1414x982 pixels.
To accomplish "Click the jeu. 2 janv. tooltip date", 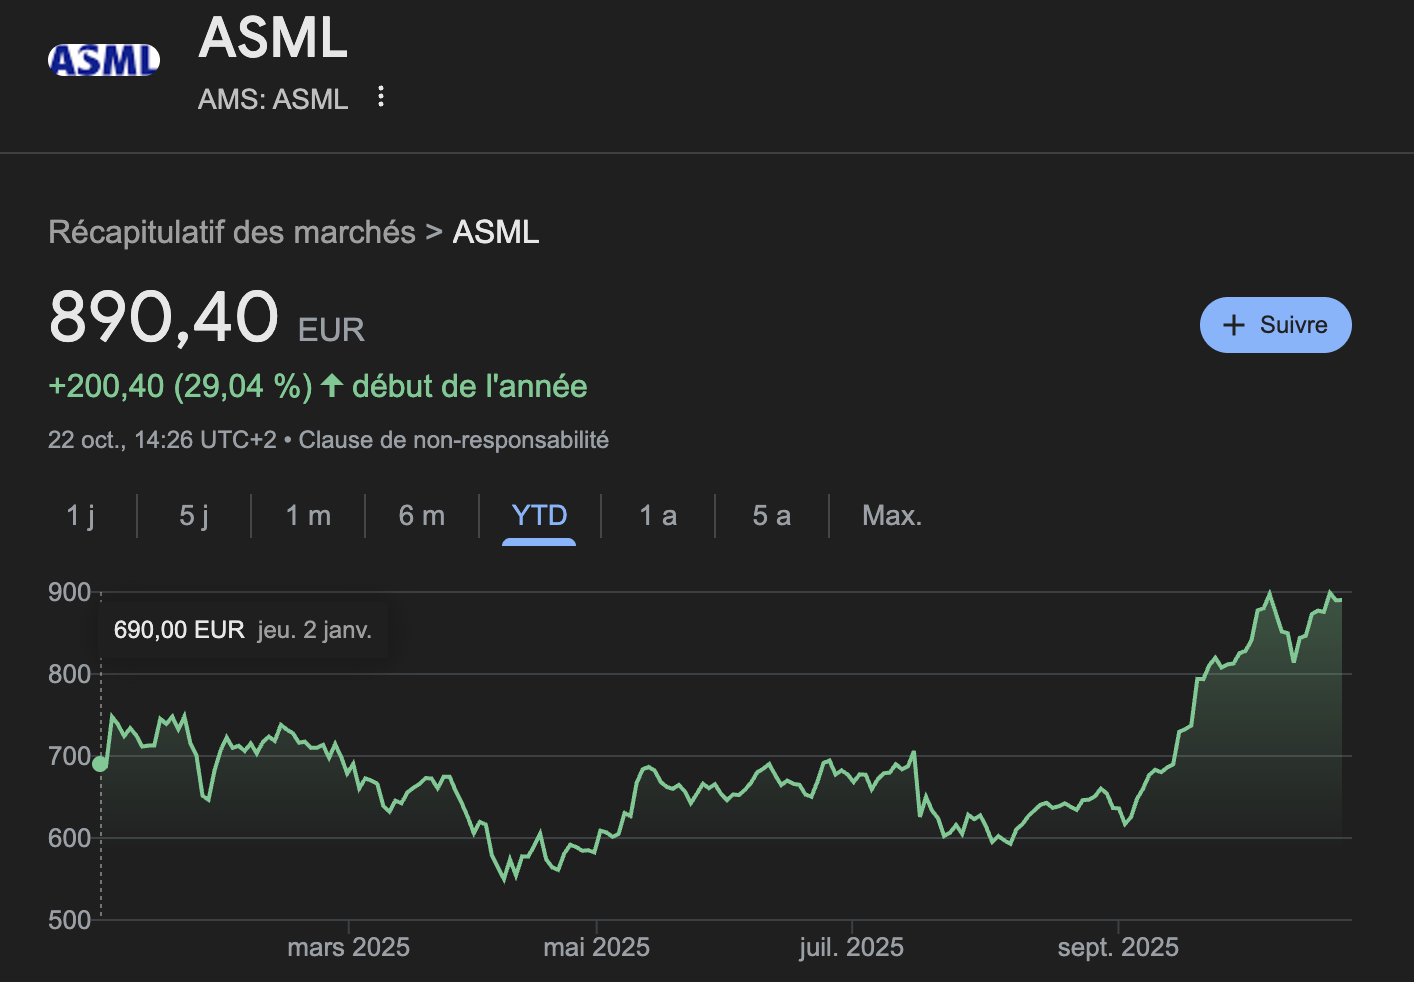I will pyautogui.click(x=314, y=630).
